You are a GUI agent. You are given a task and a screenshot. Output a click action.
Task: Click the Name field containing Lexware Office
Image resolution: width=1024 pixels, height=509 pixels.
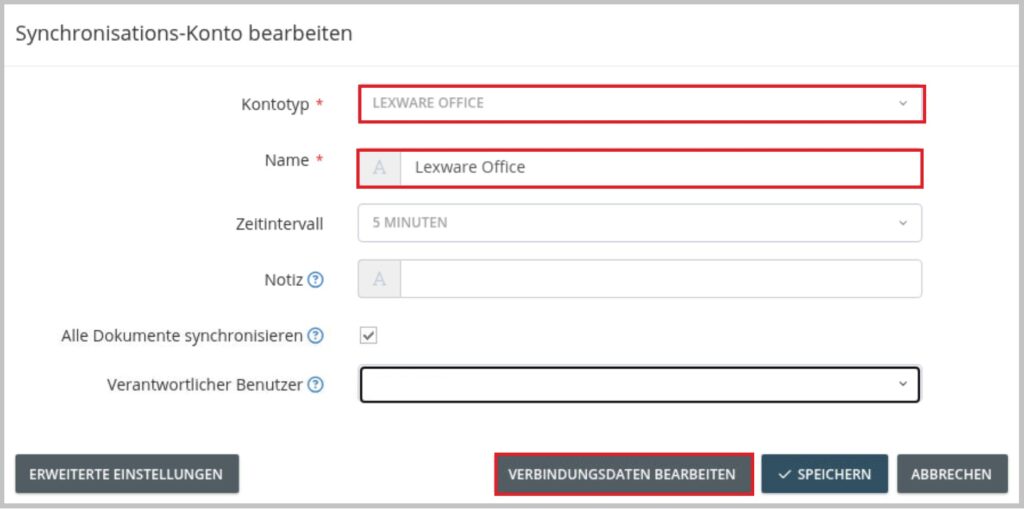pyautogui.click(x=660, y=168)
